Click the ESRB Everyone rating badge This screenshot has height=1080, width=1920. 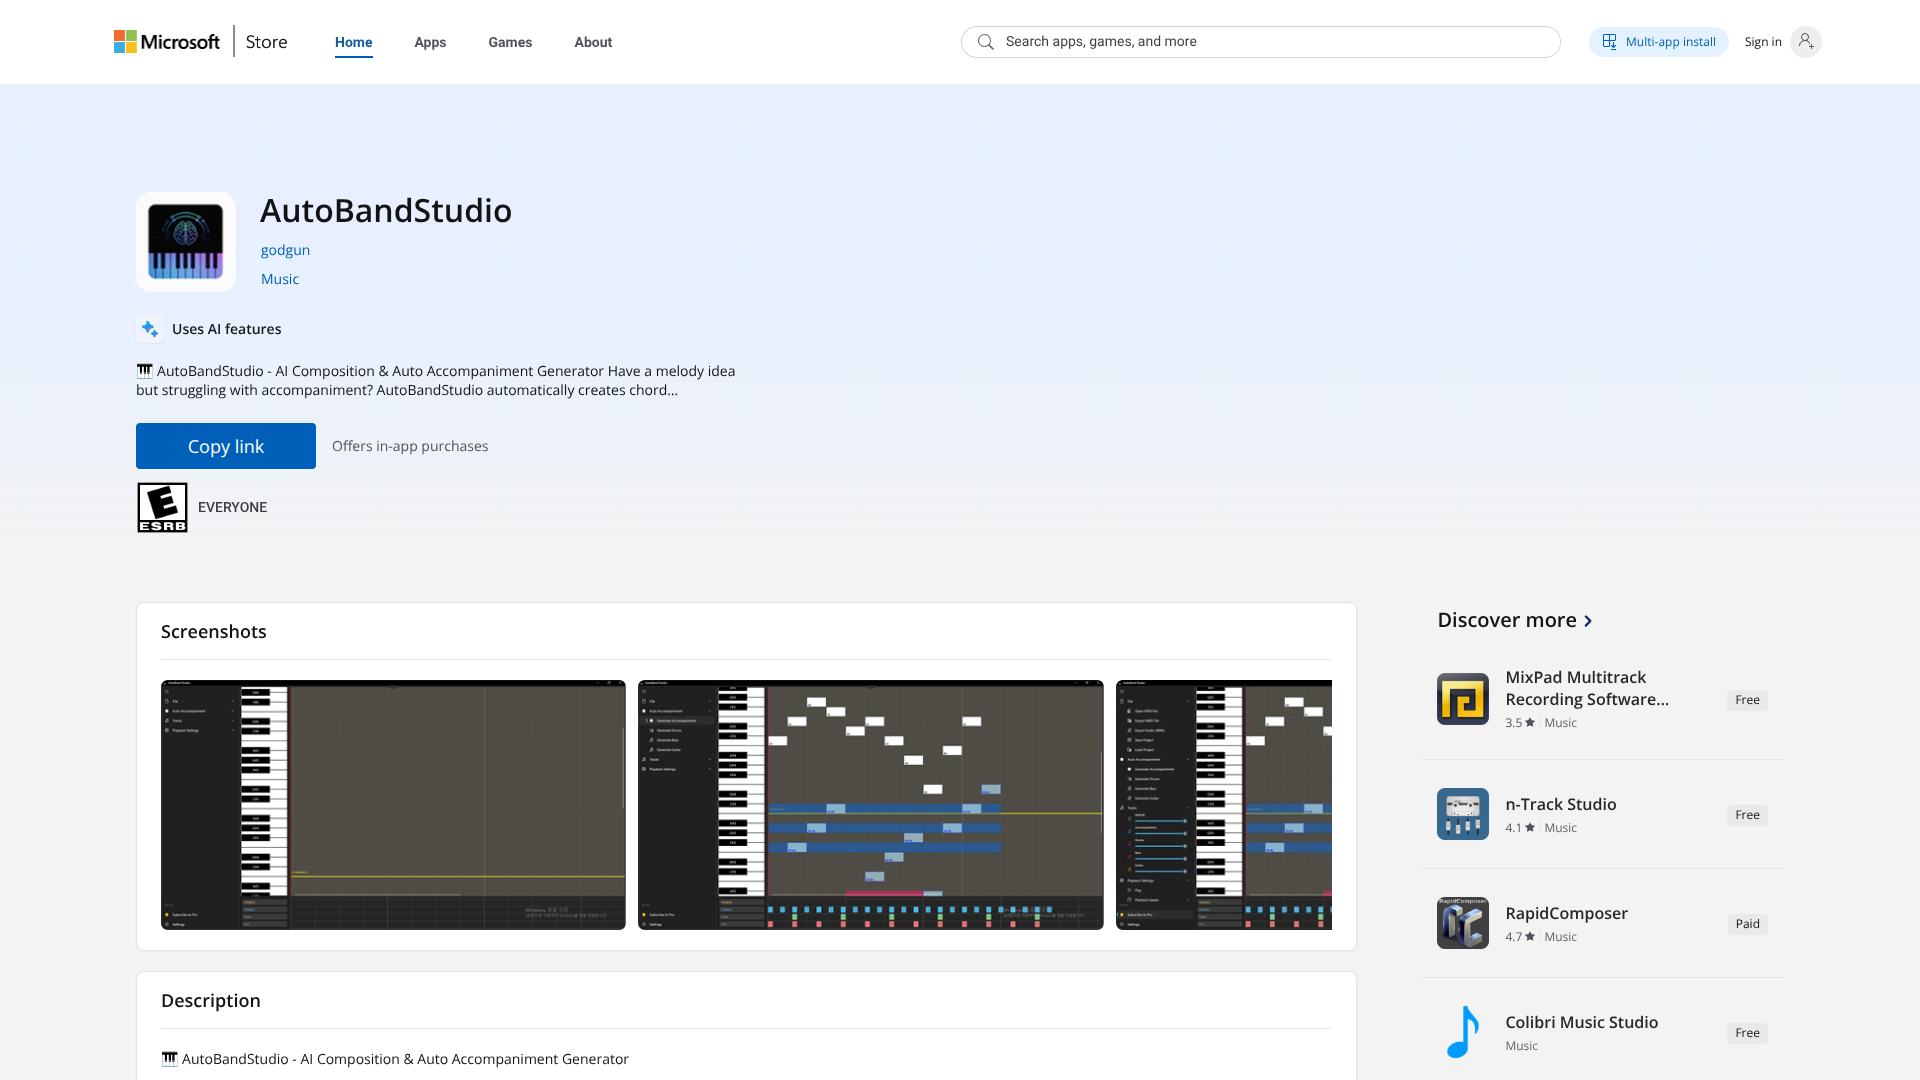click(x=162, y=508)
